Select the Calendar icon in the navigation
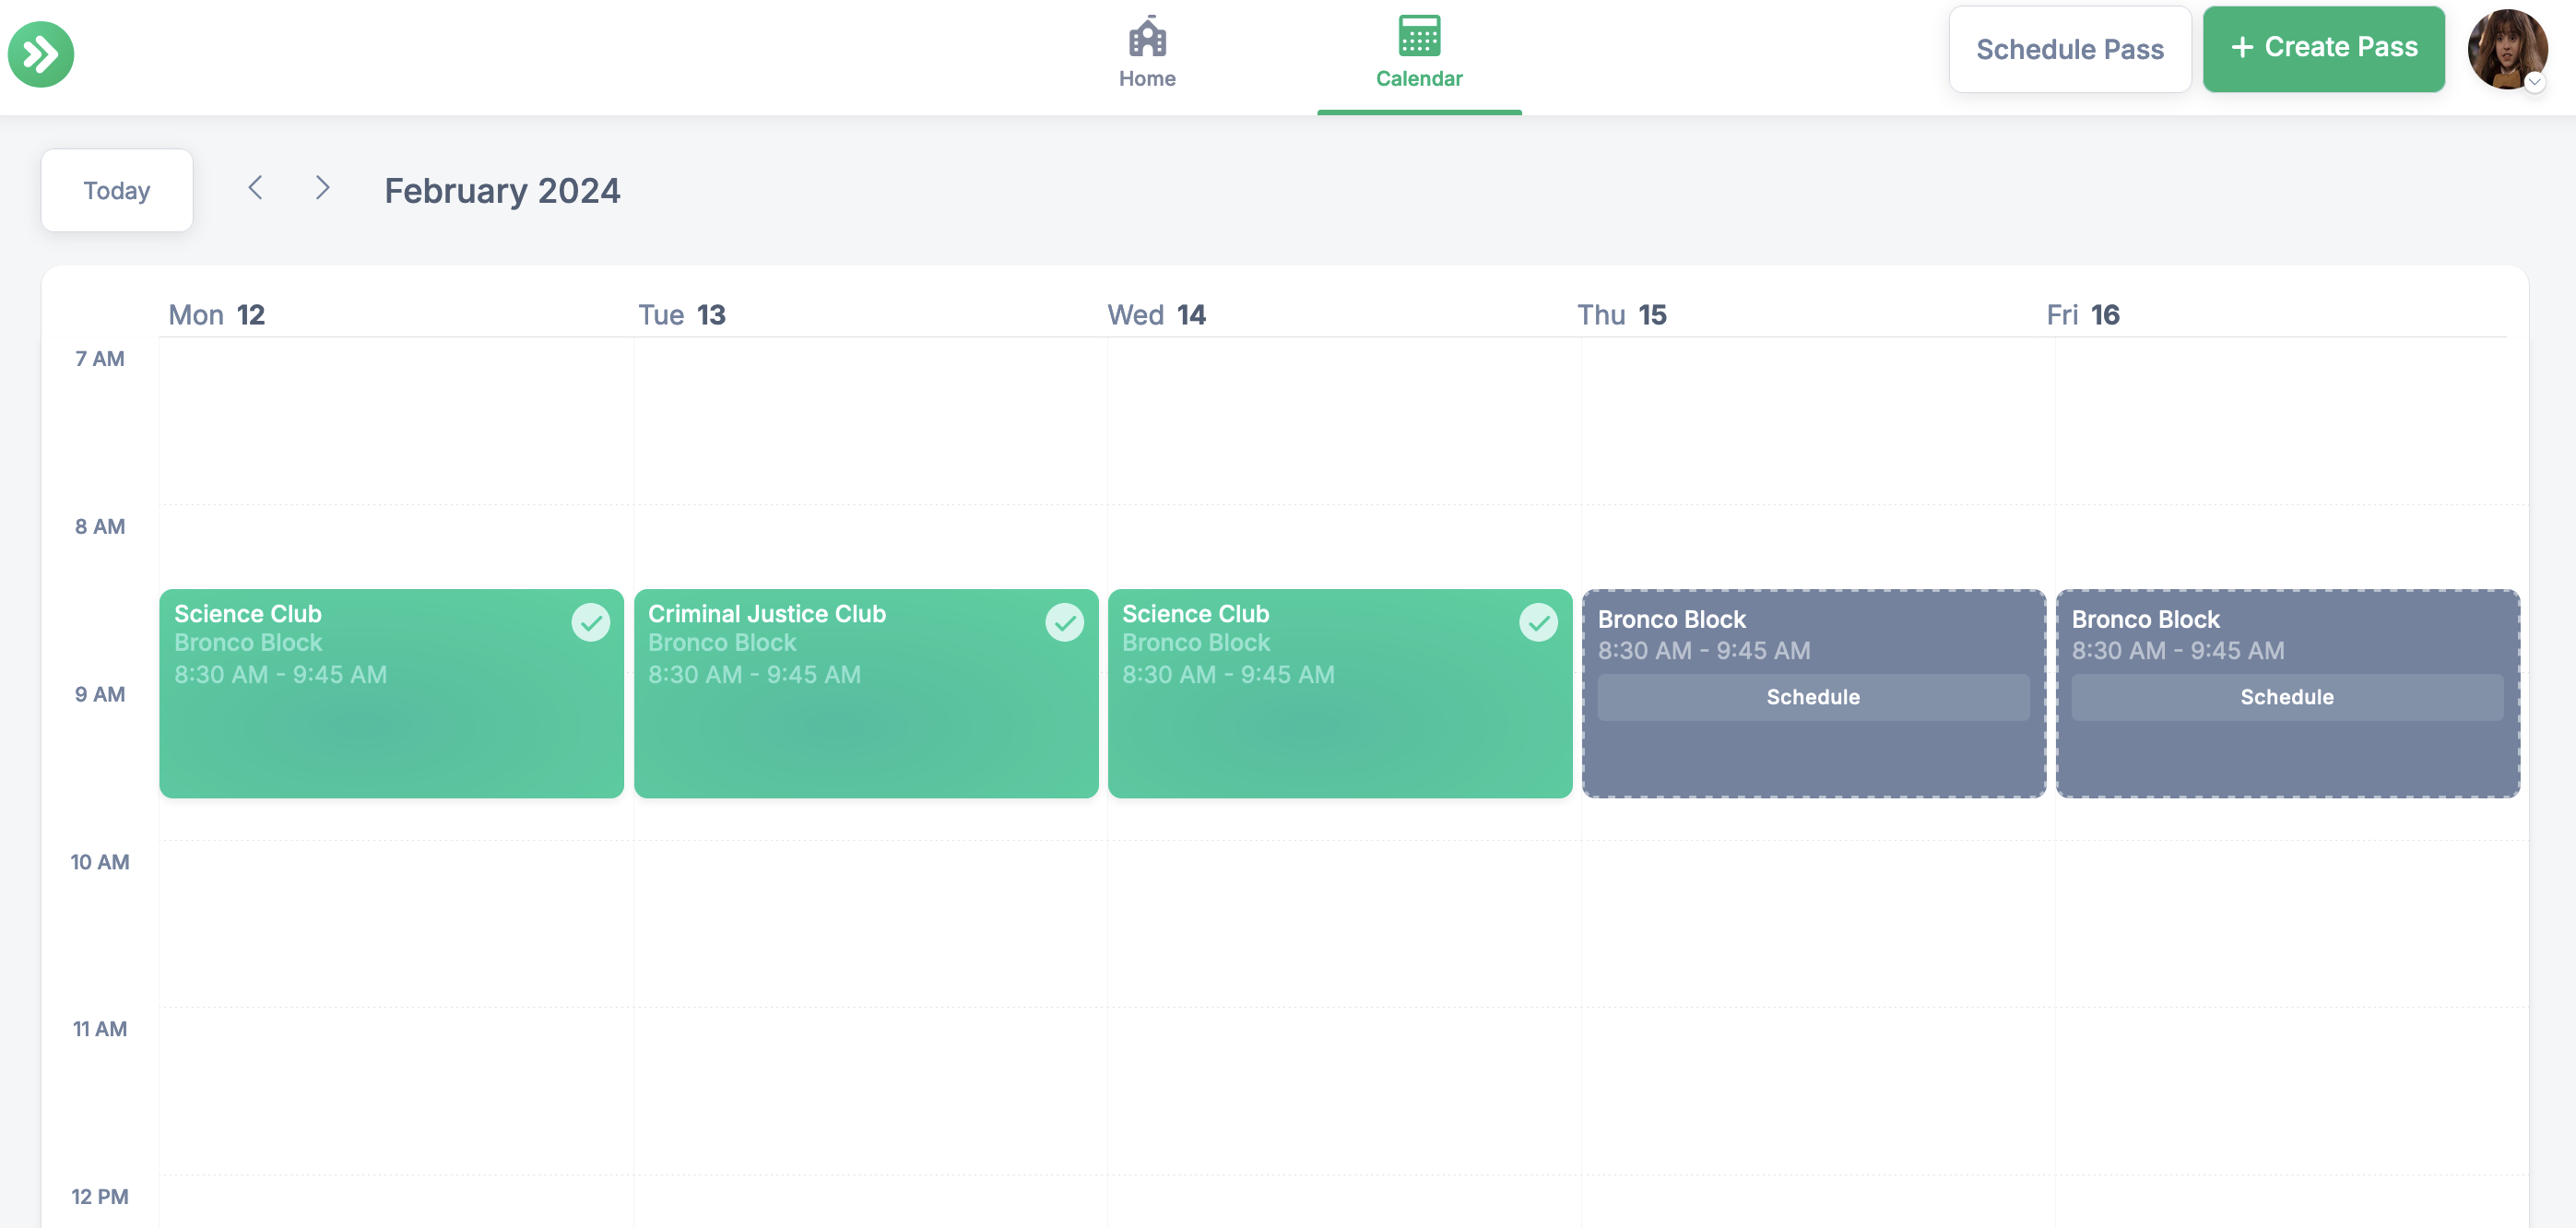 click(1419, 36)
